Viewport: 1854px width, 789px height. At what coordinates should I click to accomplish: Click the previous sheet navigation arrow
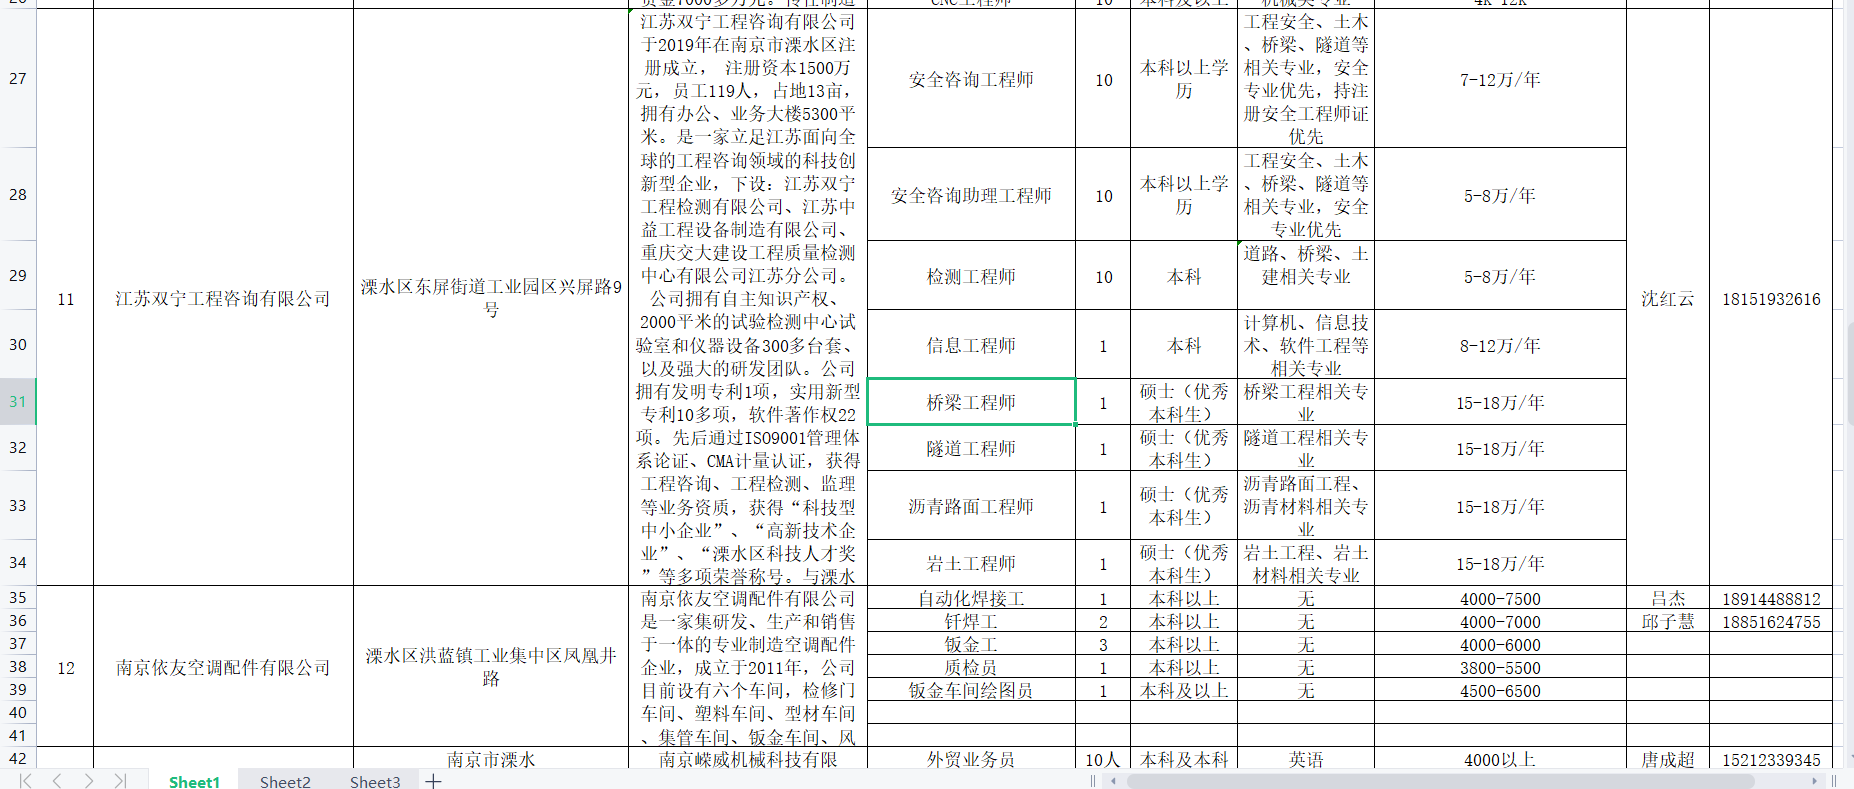57,781
